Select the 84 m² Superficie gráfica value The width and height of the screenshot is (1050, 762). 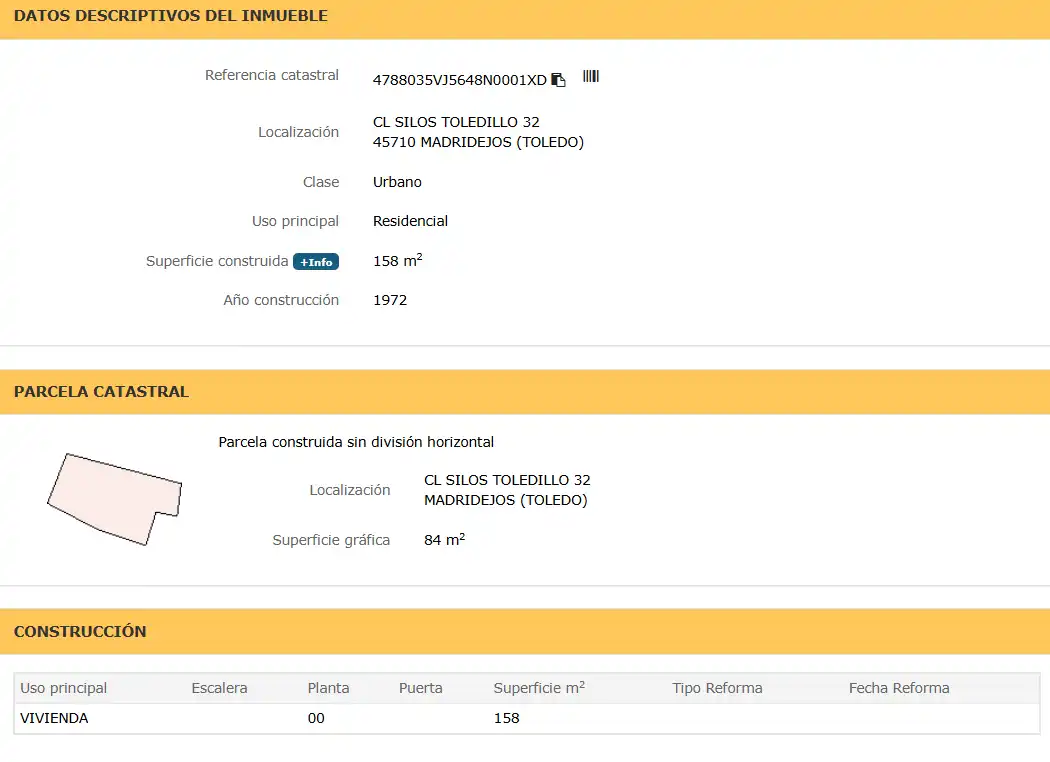click(445, 539)
